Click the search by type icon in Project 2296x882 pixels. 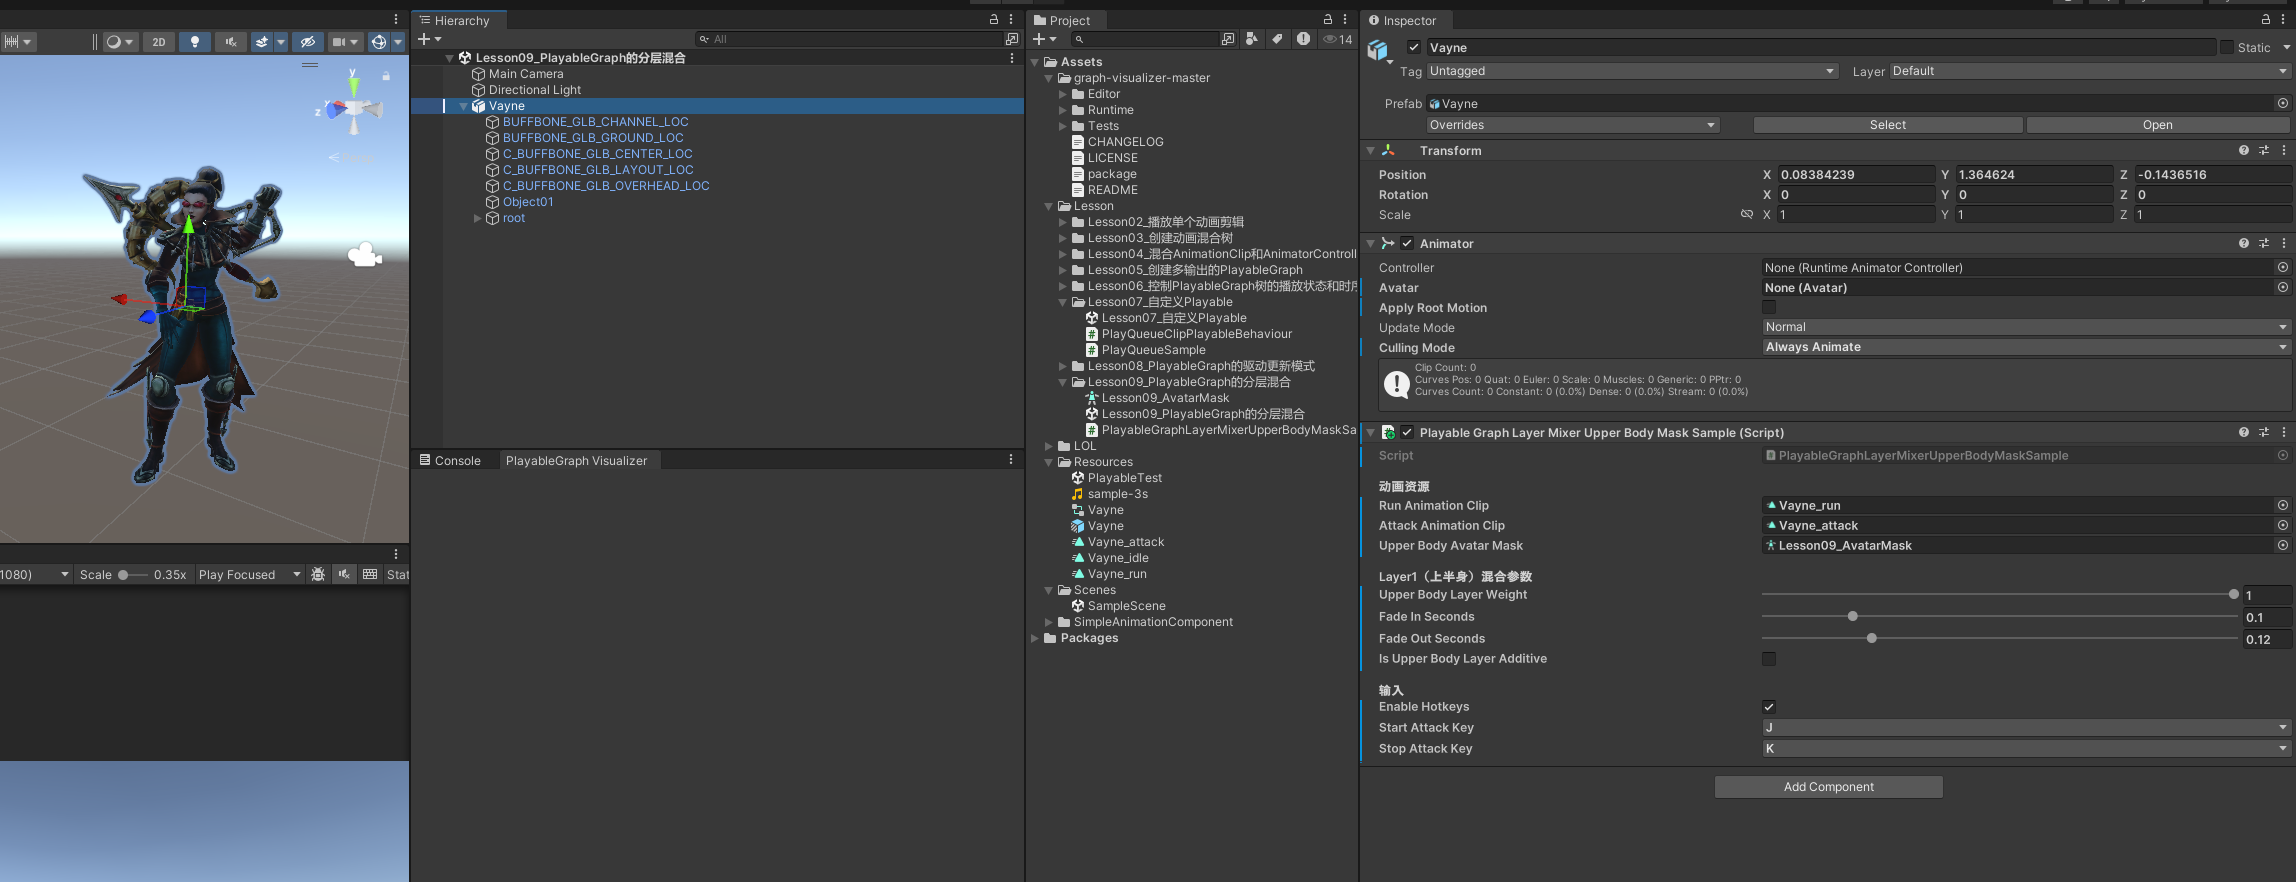click(x=1252, y=39)
